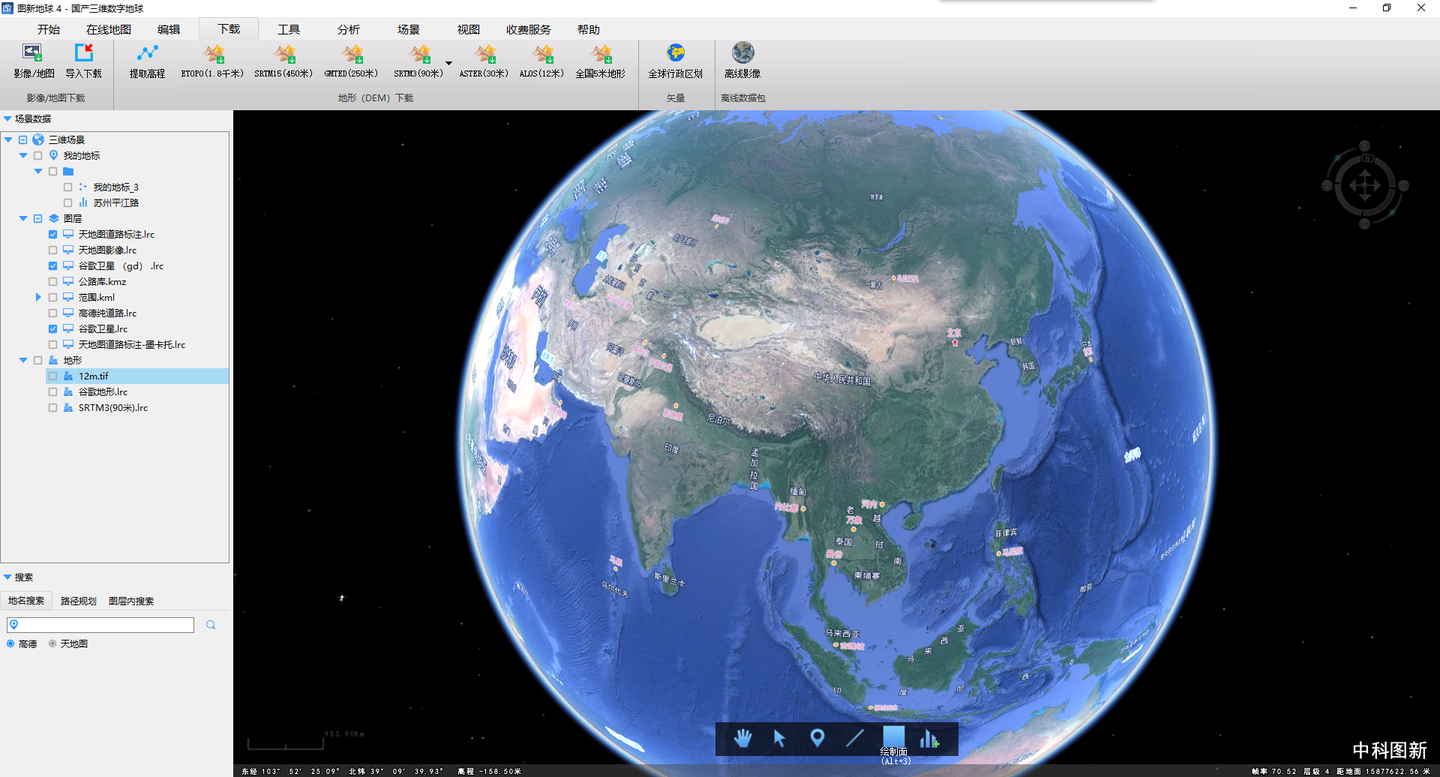The image size is (1440, 777).
Task: Click the search magnifier button
Action: pos(210,625)
